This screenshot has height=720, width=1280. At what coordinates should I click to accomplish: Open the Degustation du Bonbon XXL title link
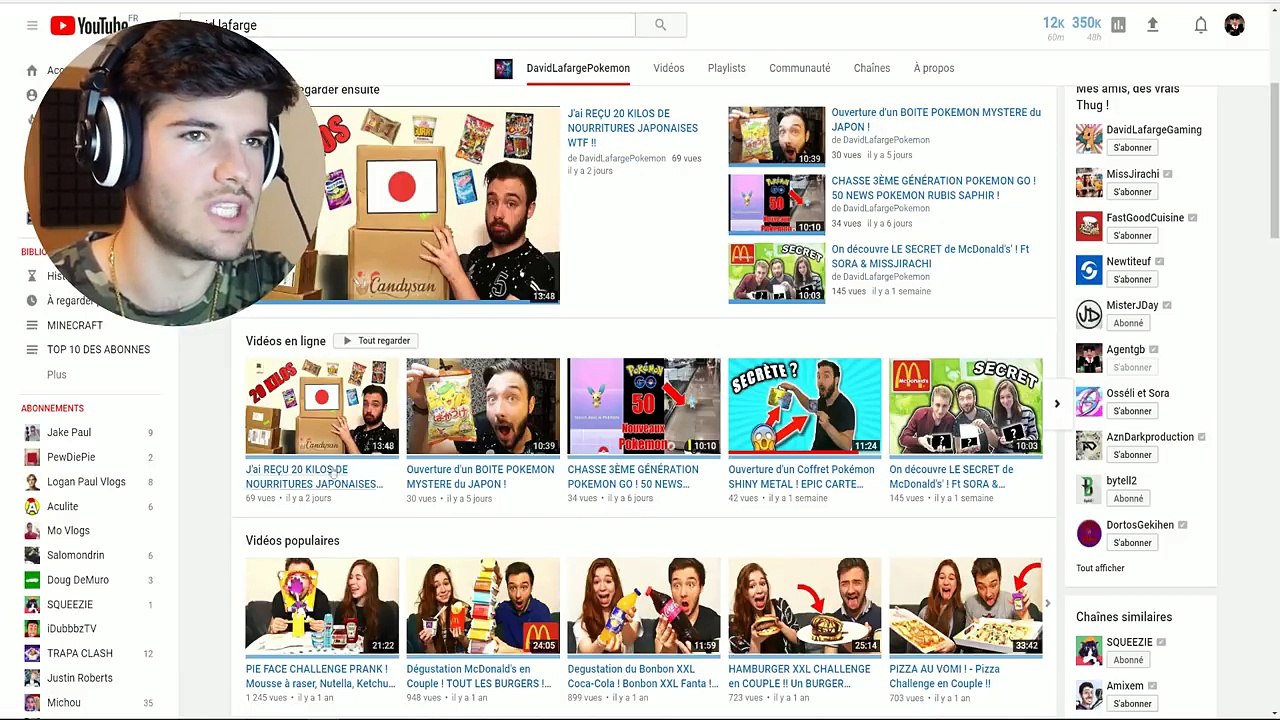point(643,676)
